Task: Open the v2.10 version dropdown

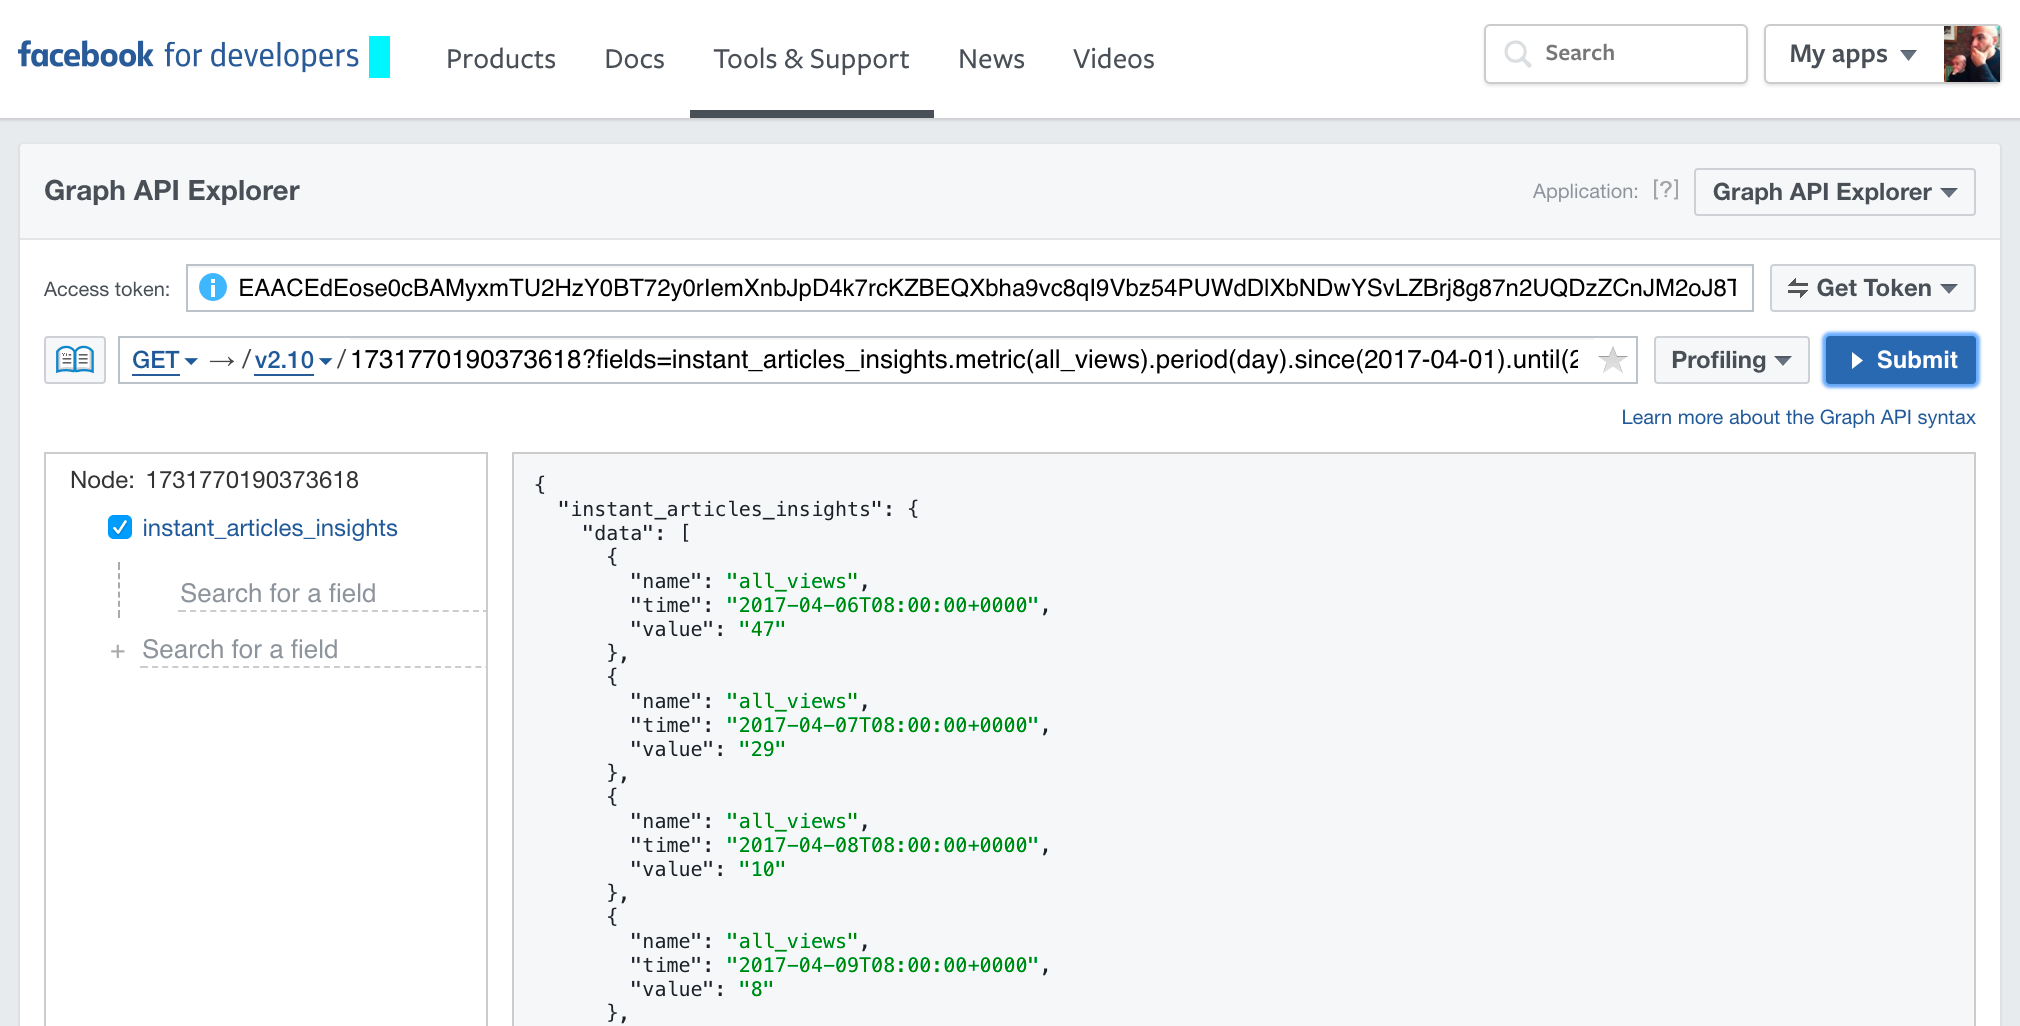Action: pos(293,360)
